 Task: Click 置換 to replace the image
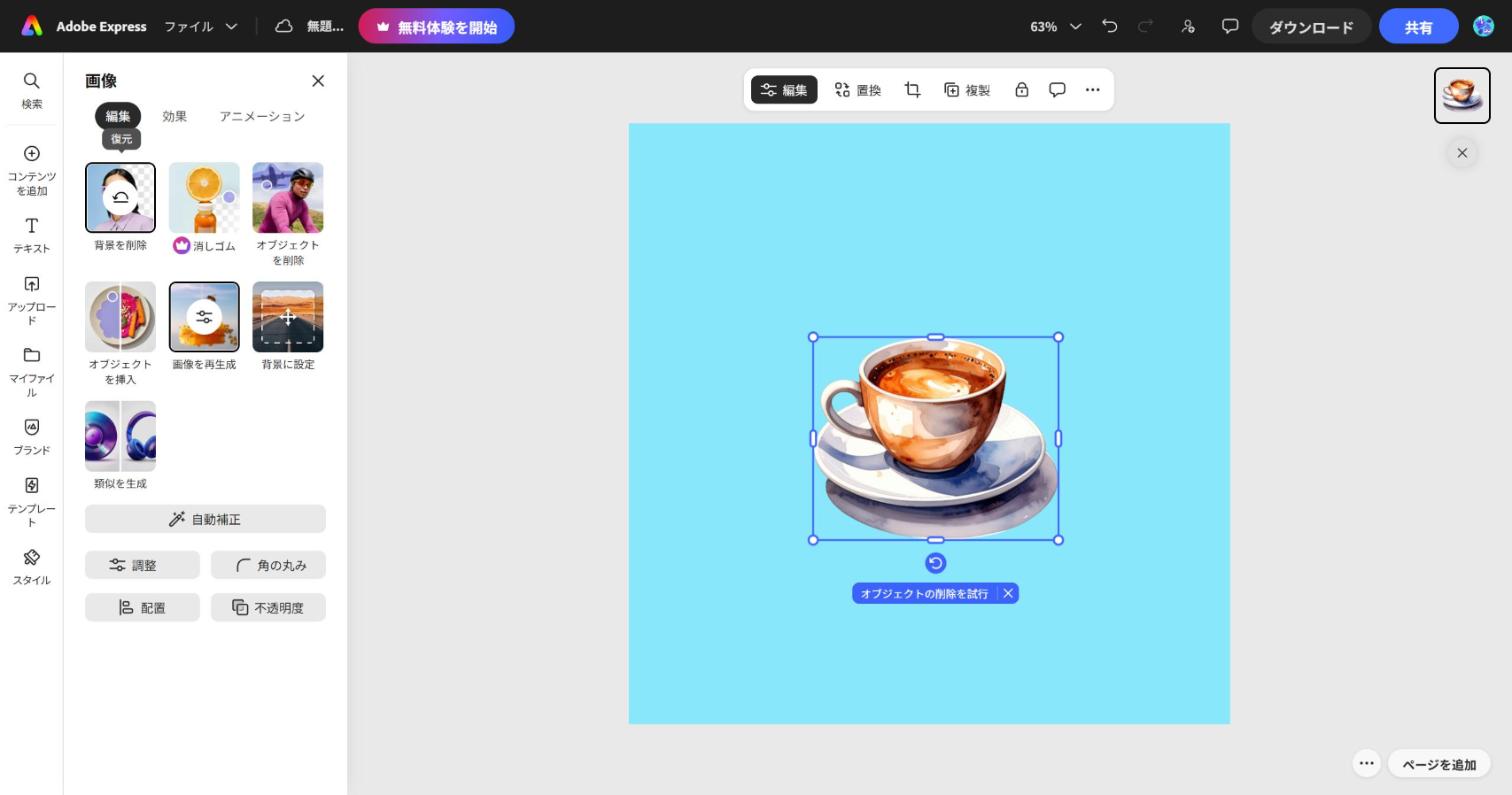coord(858,90)
